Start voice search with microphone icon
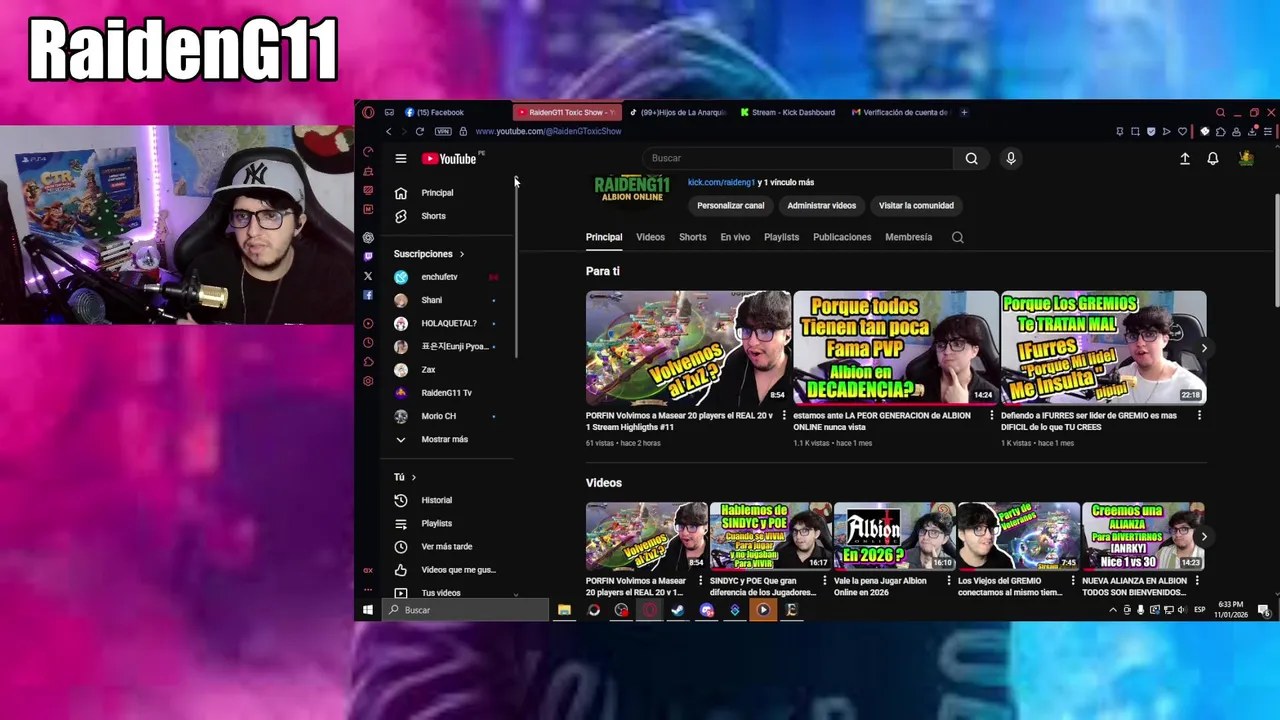The width and height of the screenshot is (1280, 720). point(1010,158)
